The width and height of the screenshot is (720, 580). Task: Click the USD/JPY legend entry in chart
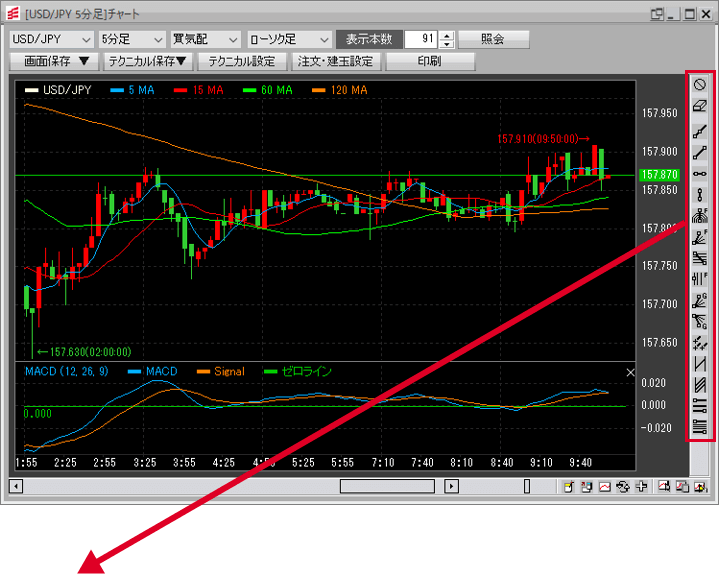point(58,90)
